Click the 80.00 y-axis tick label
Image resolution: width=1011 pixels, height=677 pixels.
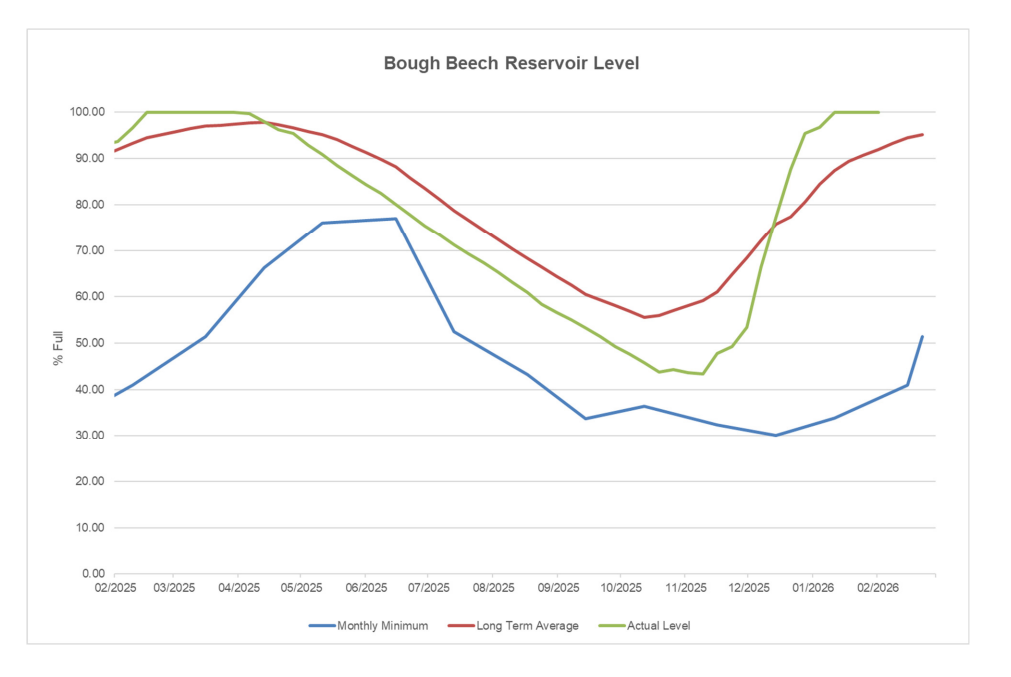click(x=90, y=204)
